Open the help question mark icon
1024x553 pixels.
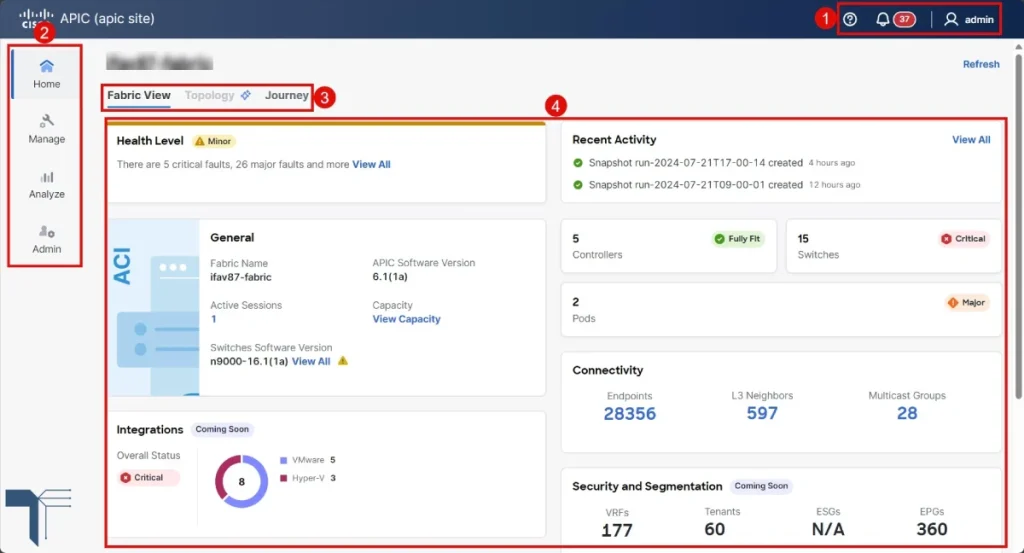[x=850, y=20]
